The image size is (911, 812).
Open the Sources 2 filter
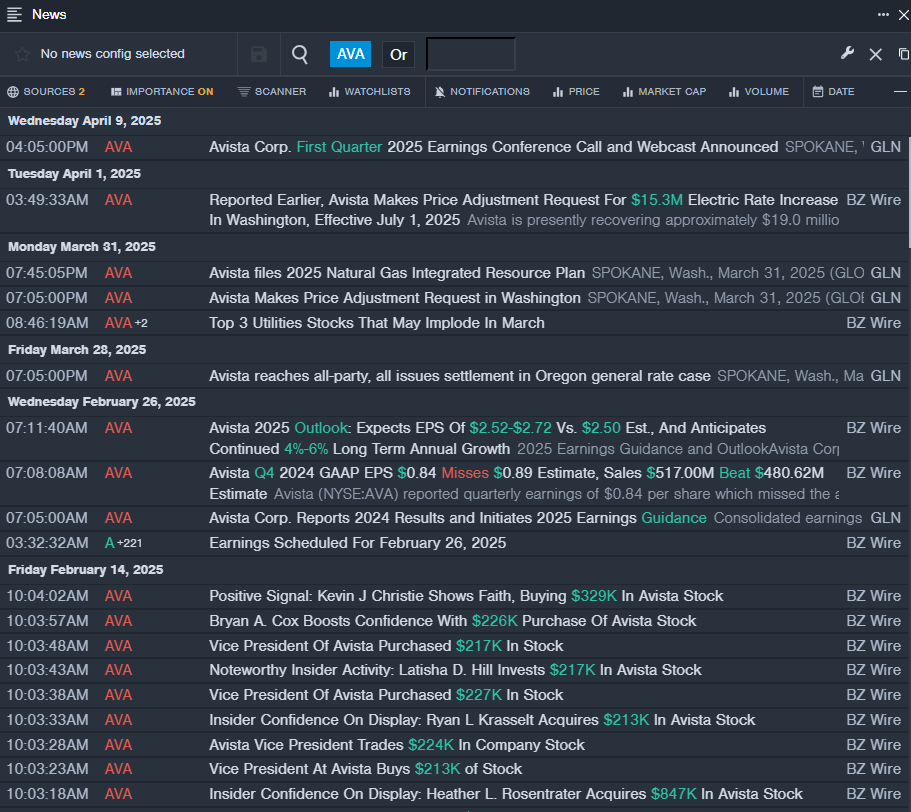pos(46,92)
